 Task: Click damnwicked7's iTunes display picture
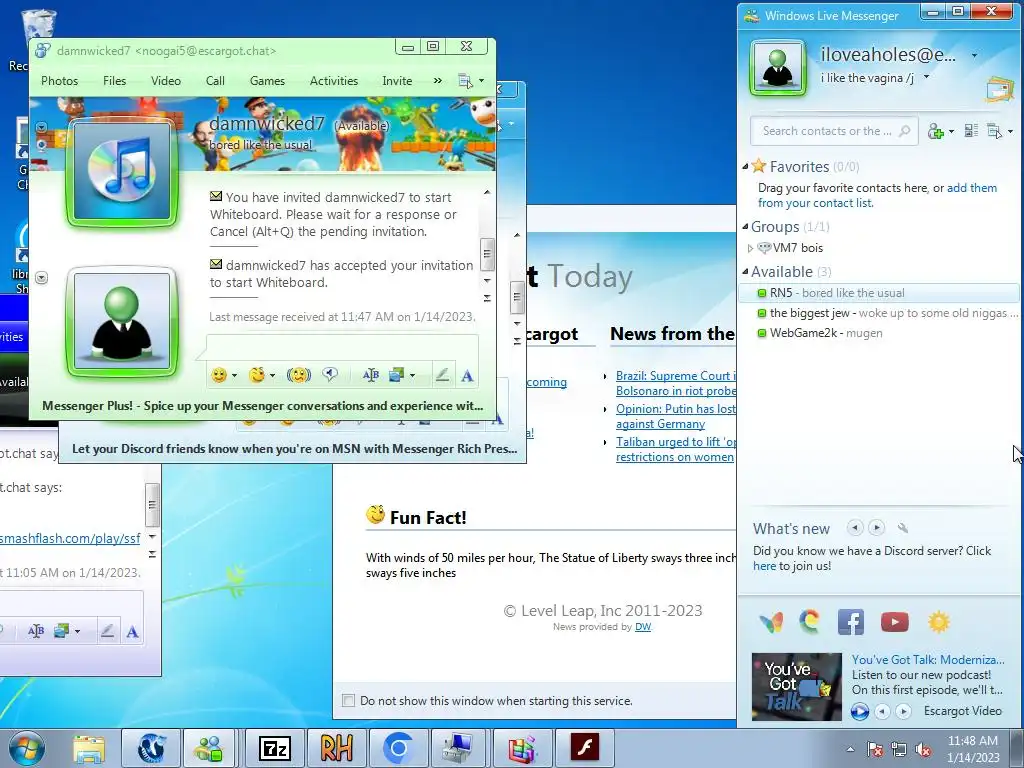click(x=121, y=173)
